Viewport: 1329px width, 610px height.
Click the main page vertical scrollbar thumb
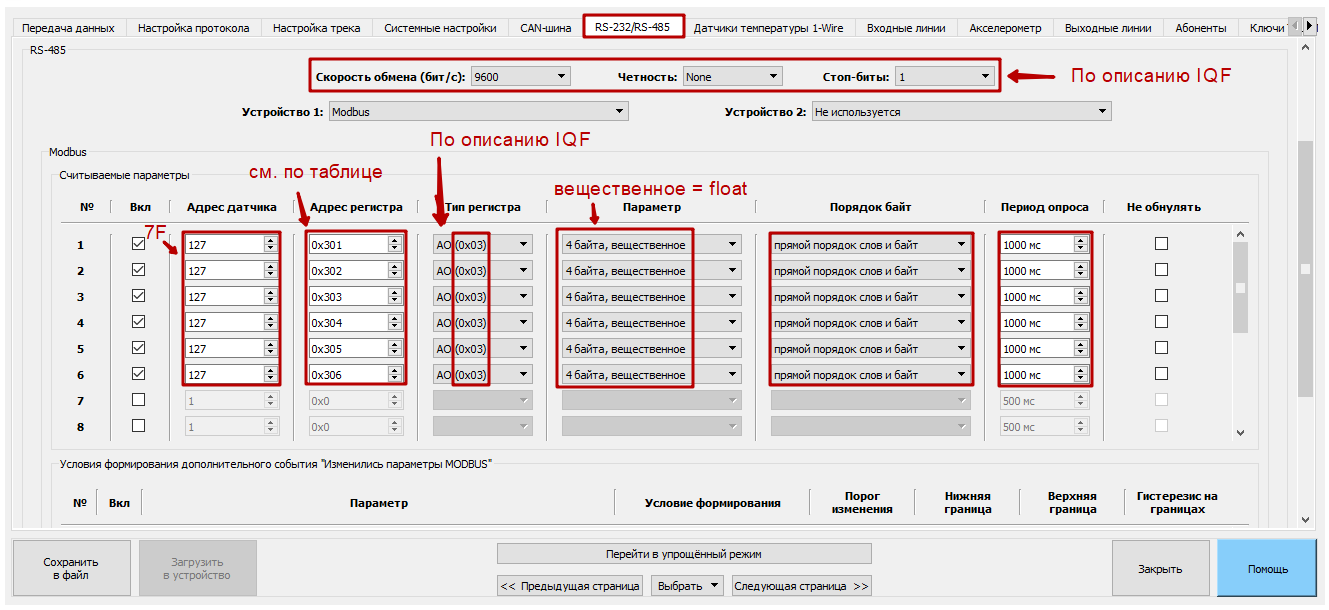pyautogui.click(x=1305, y=268)
